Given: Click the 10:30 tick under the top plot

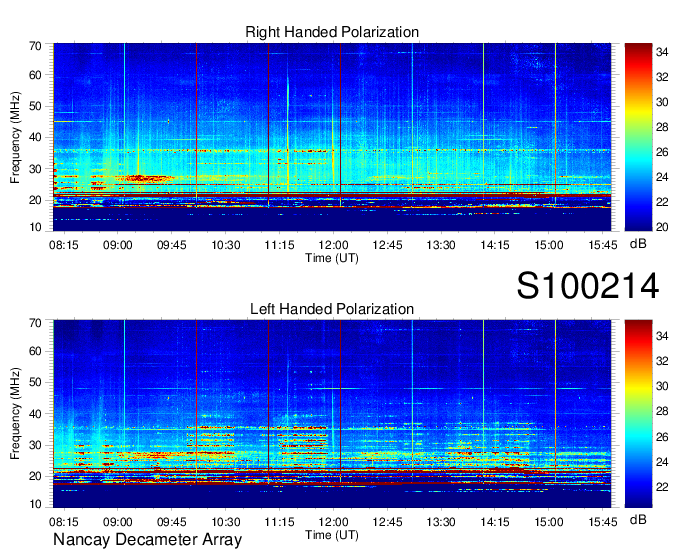Looking at the screenshot, I should point(226,245).
